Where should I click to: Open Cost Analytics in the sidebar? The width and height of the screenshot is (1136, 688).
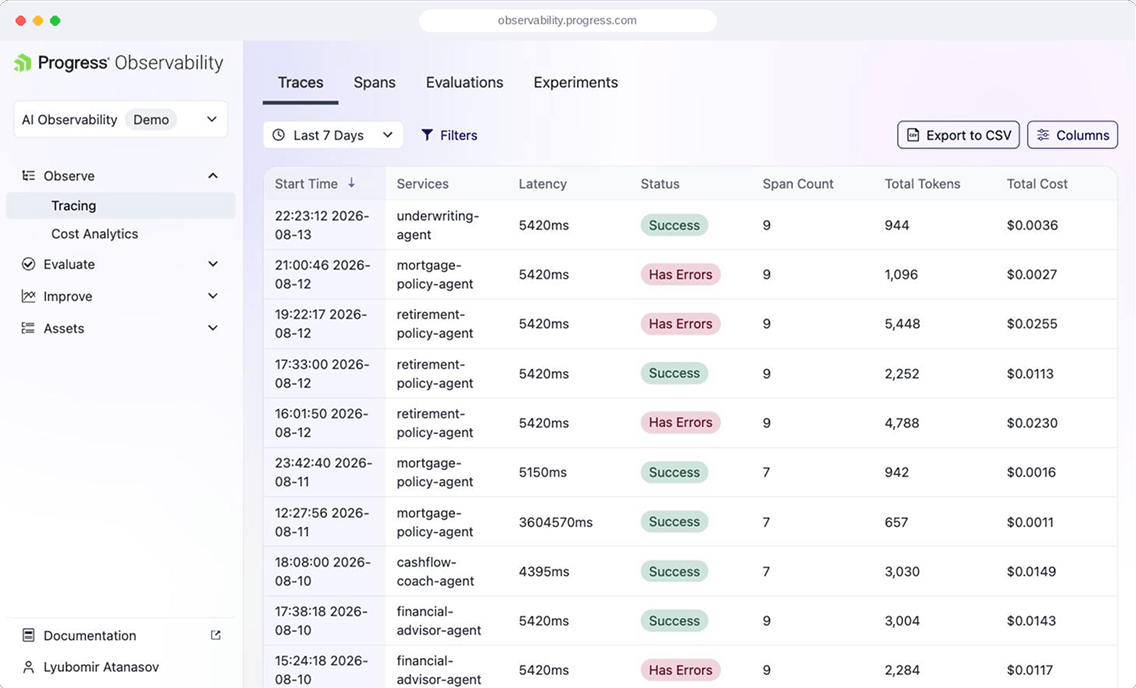pos(94,234)
